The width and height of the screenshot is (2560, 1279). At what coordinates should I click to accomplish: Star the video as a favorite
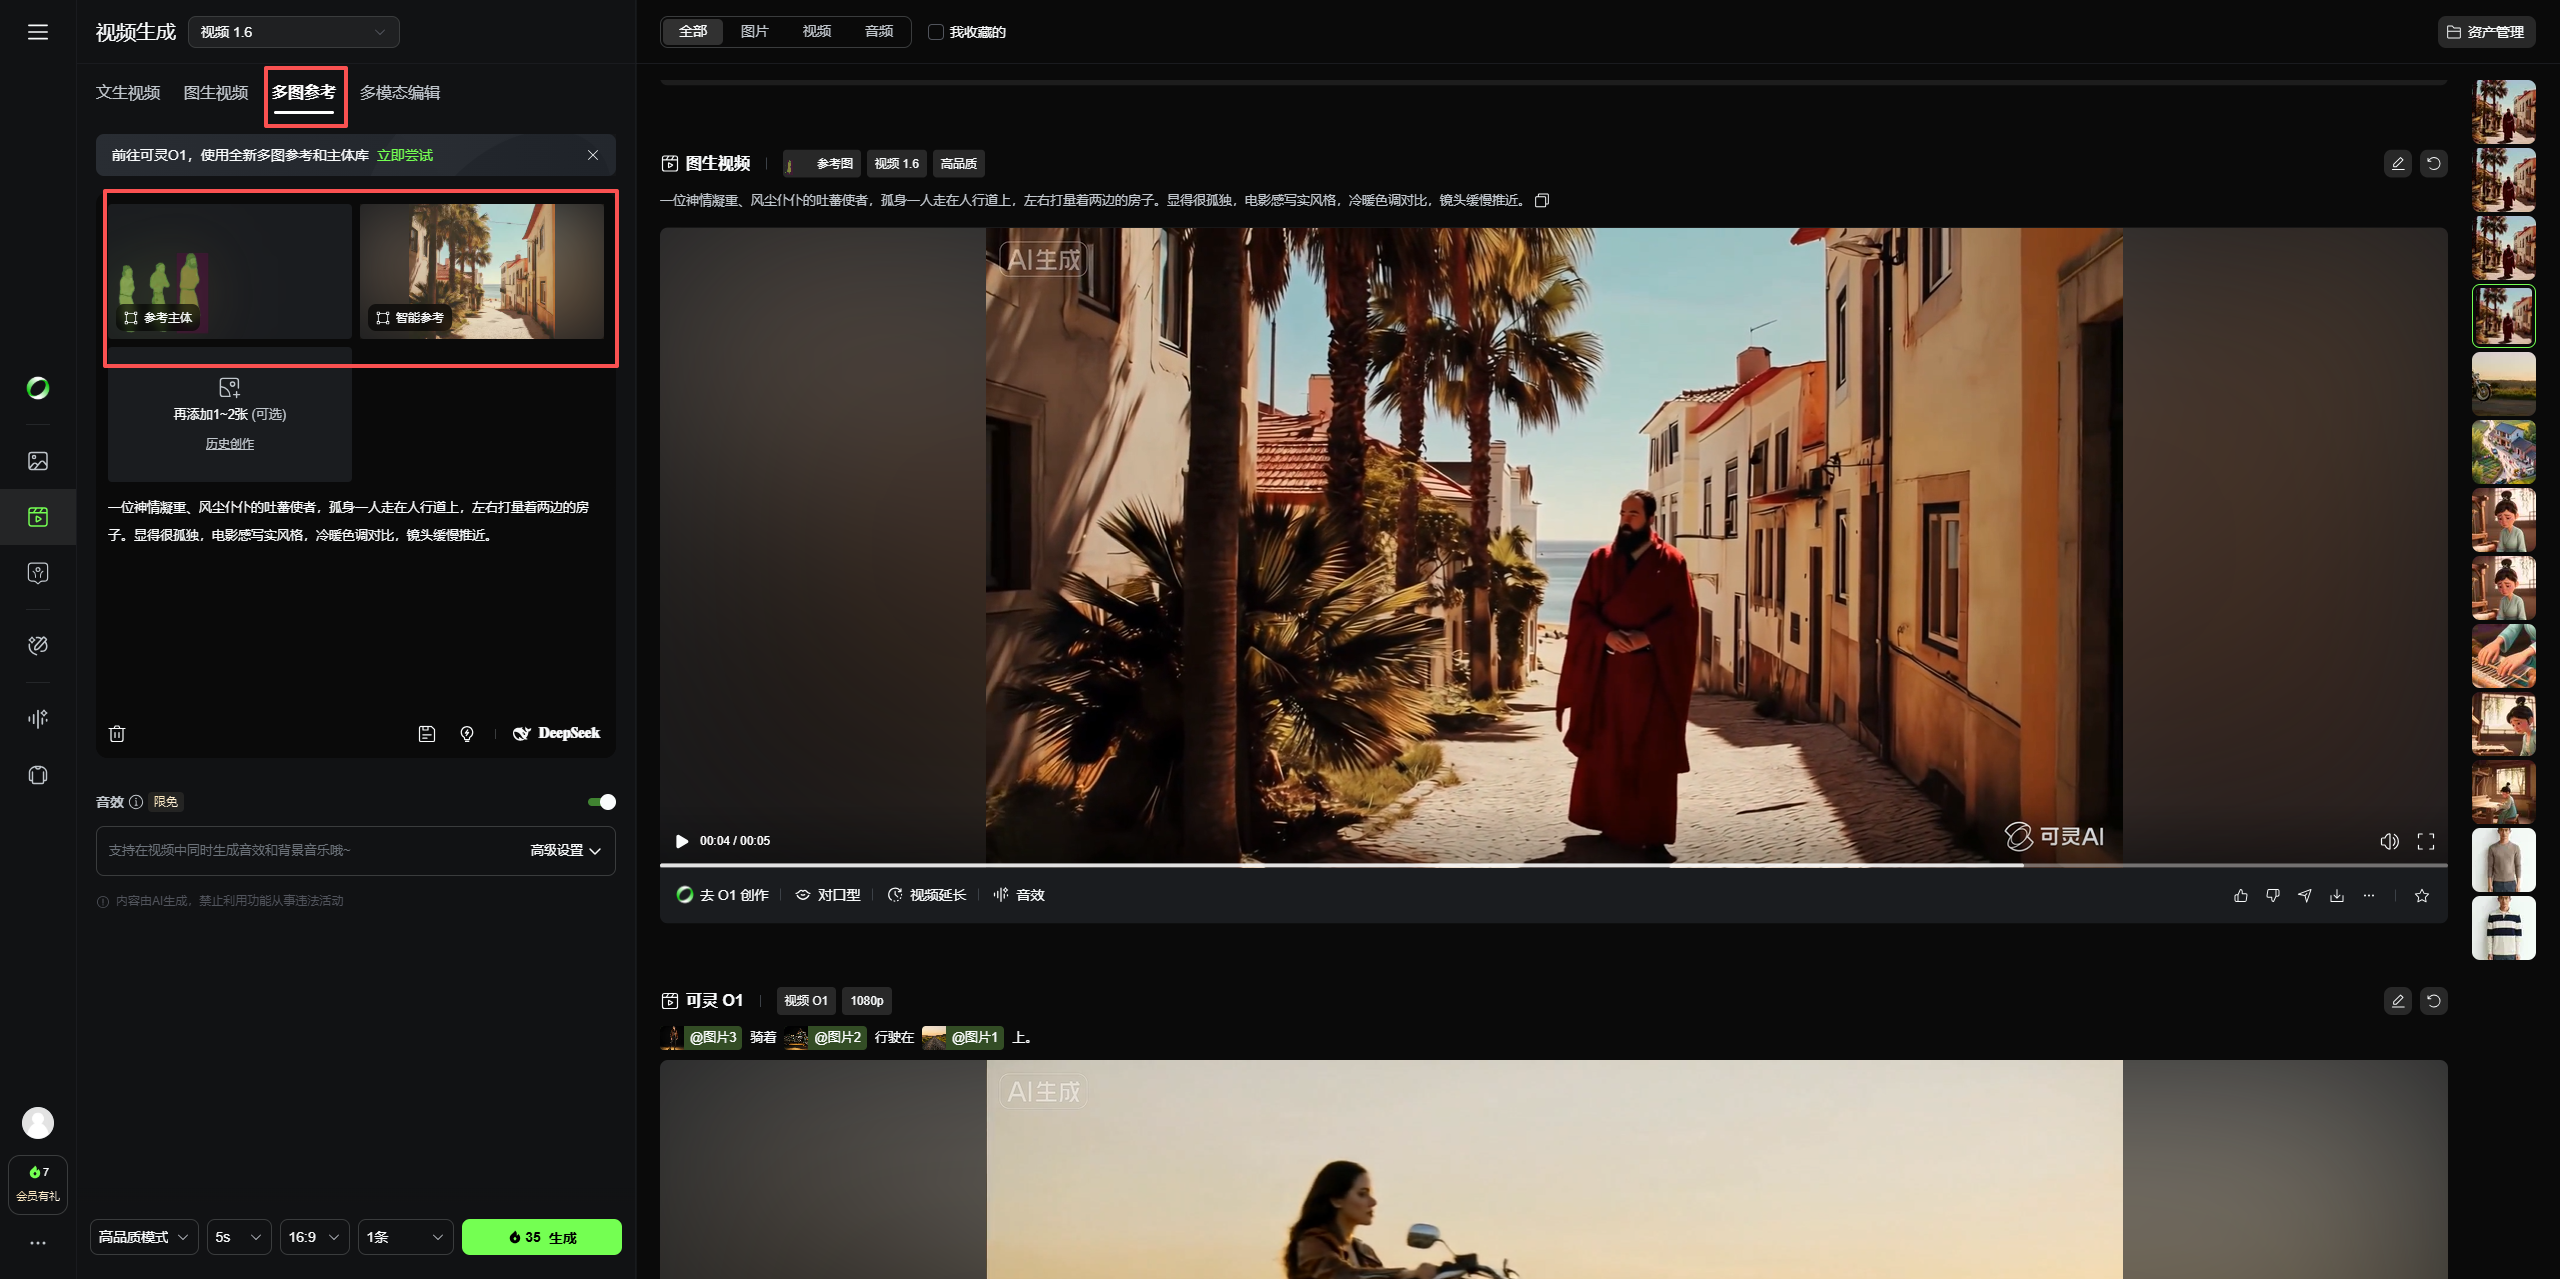(2422, 895)
